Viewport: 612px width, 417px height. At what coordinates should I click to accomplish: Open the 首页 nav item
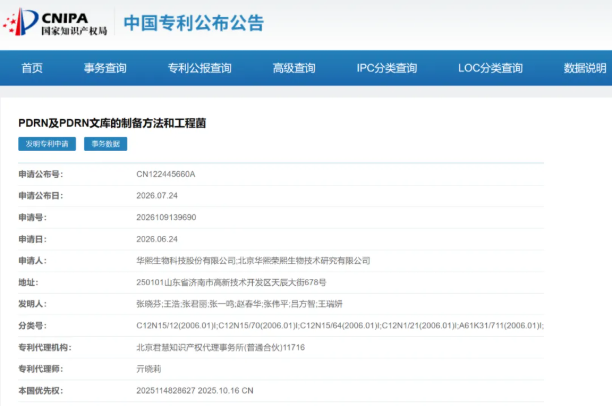32,68
